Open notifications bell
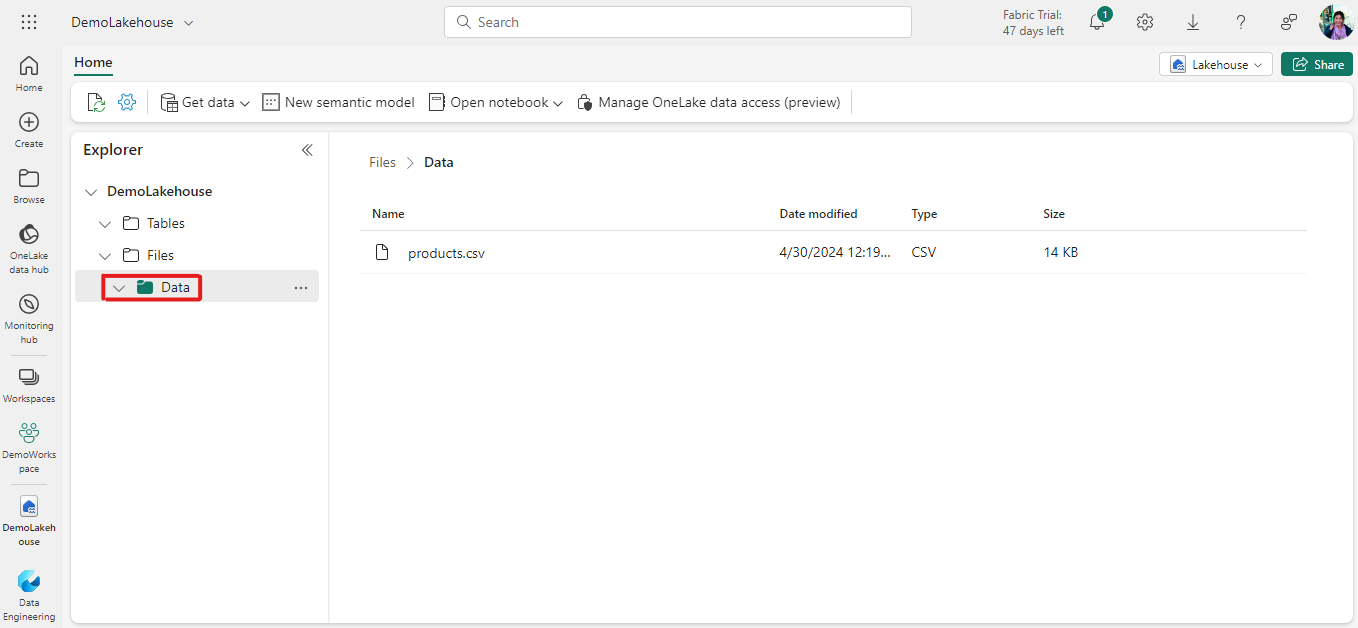1358x628 pixels. (1097, 22)
